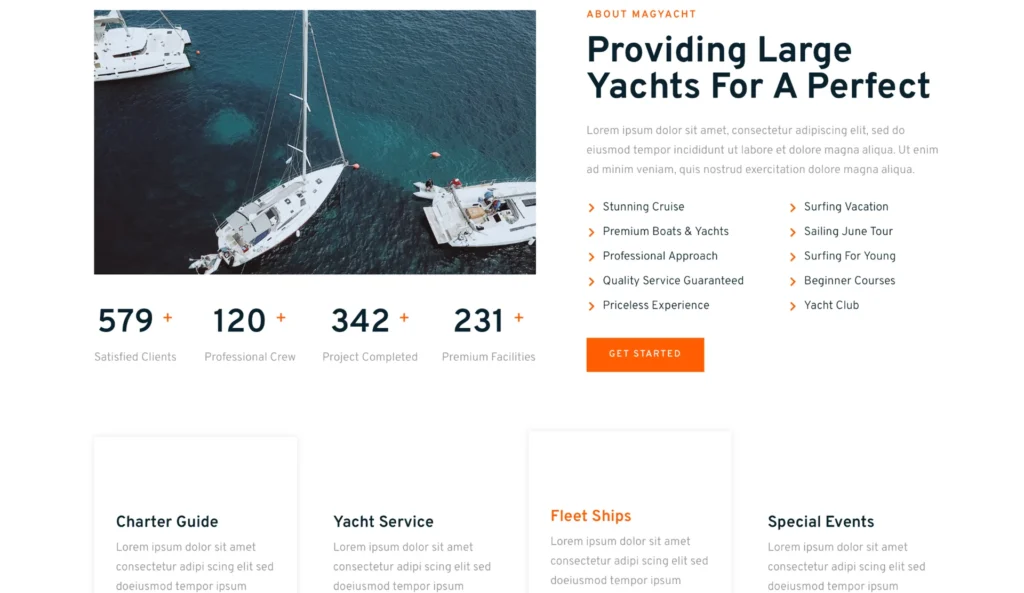Open the Charter Guide card heading
Image resolution: width=1024 pixels, height=593 pixels.
(x=167, y=522)
